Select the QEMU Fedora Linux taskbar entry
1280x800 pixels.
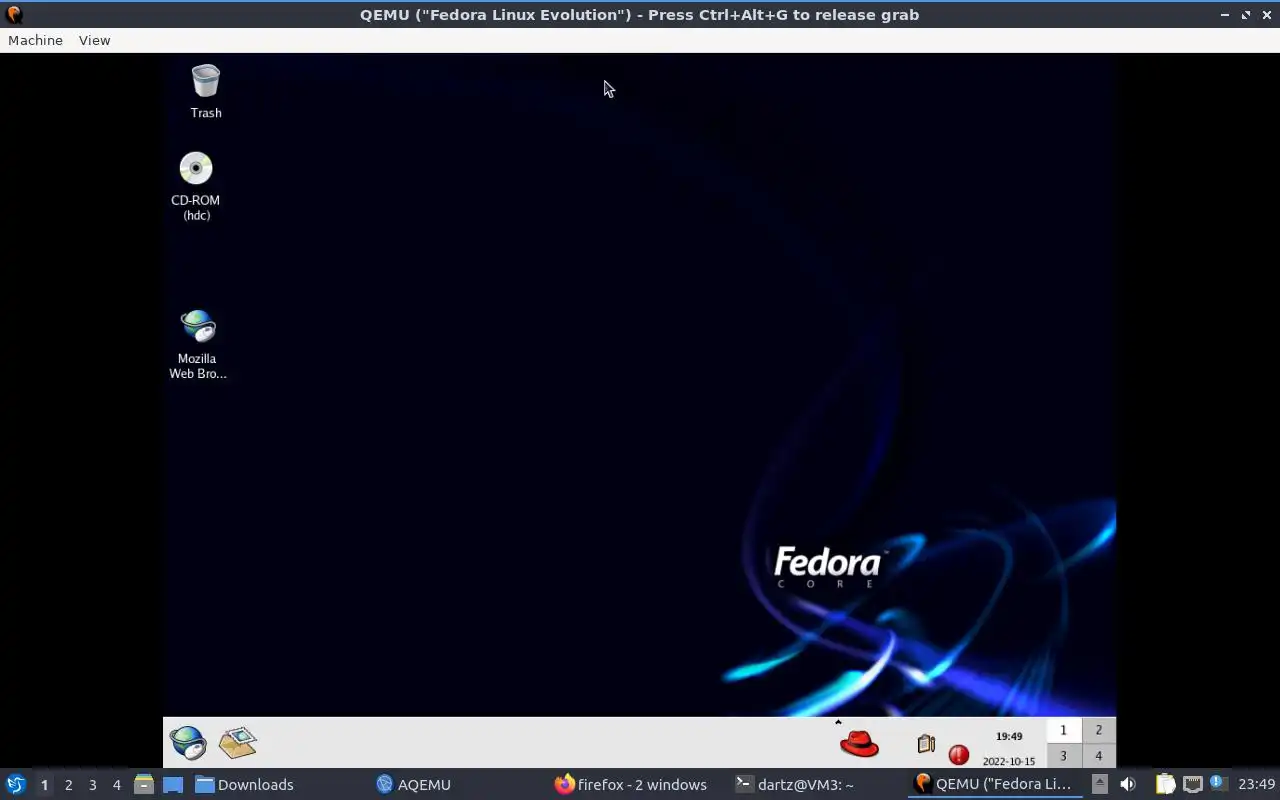[x=994, y=784]
